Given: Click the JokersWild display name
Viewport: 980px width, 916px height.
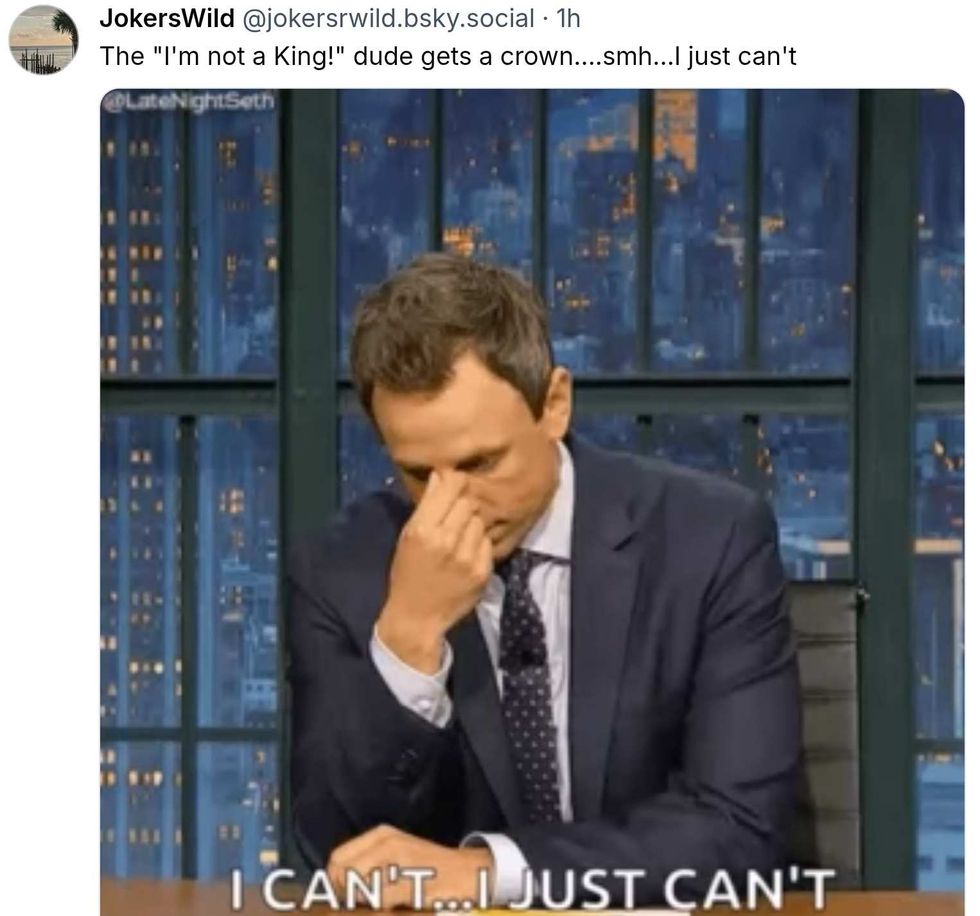Looking at the screenshot, I should point(167,19).
